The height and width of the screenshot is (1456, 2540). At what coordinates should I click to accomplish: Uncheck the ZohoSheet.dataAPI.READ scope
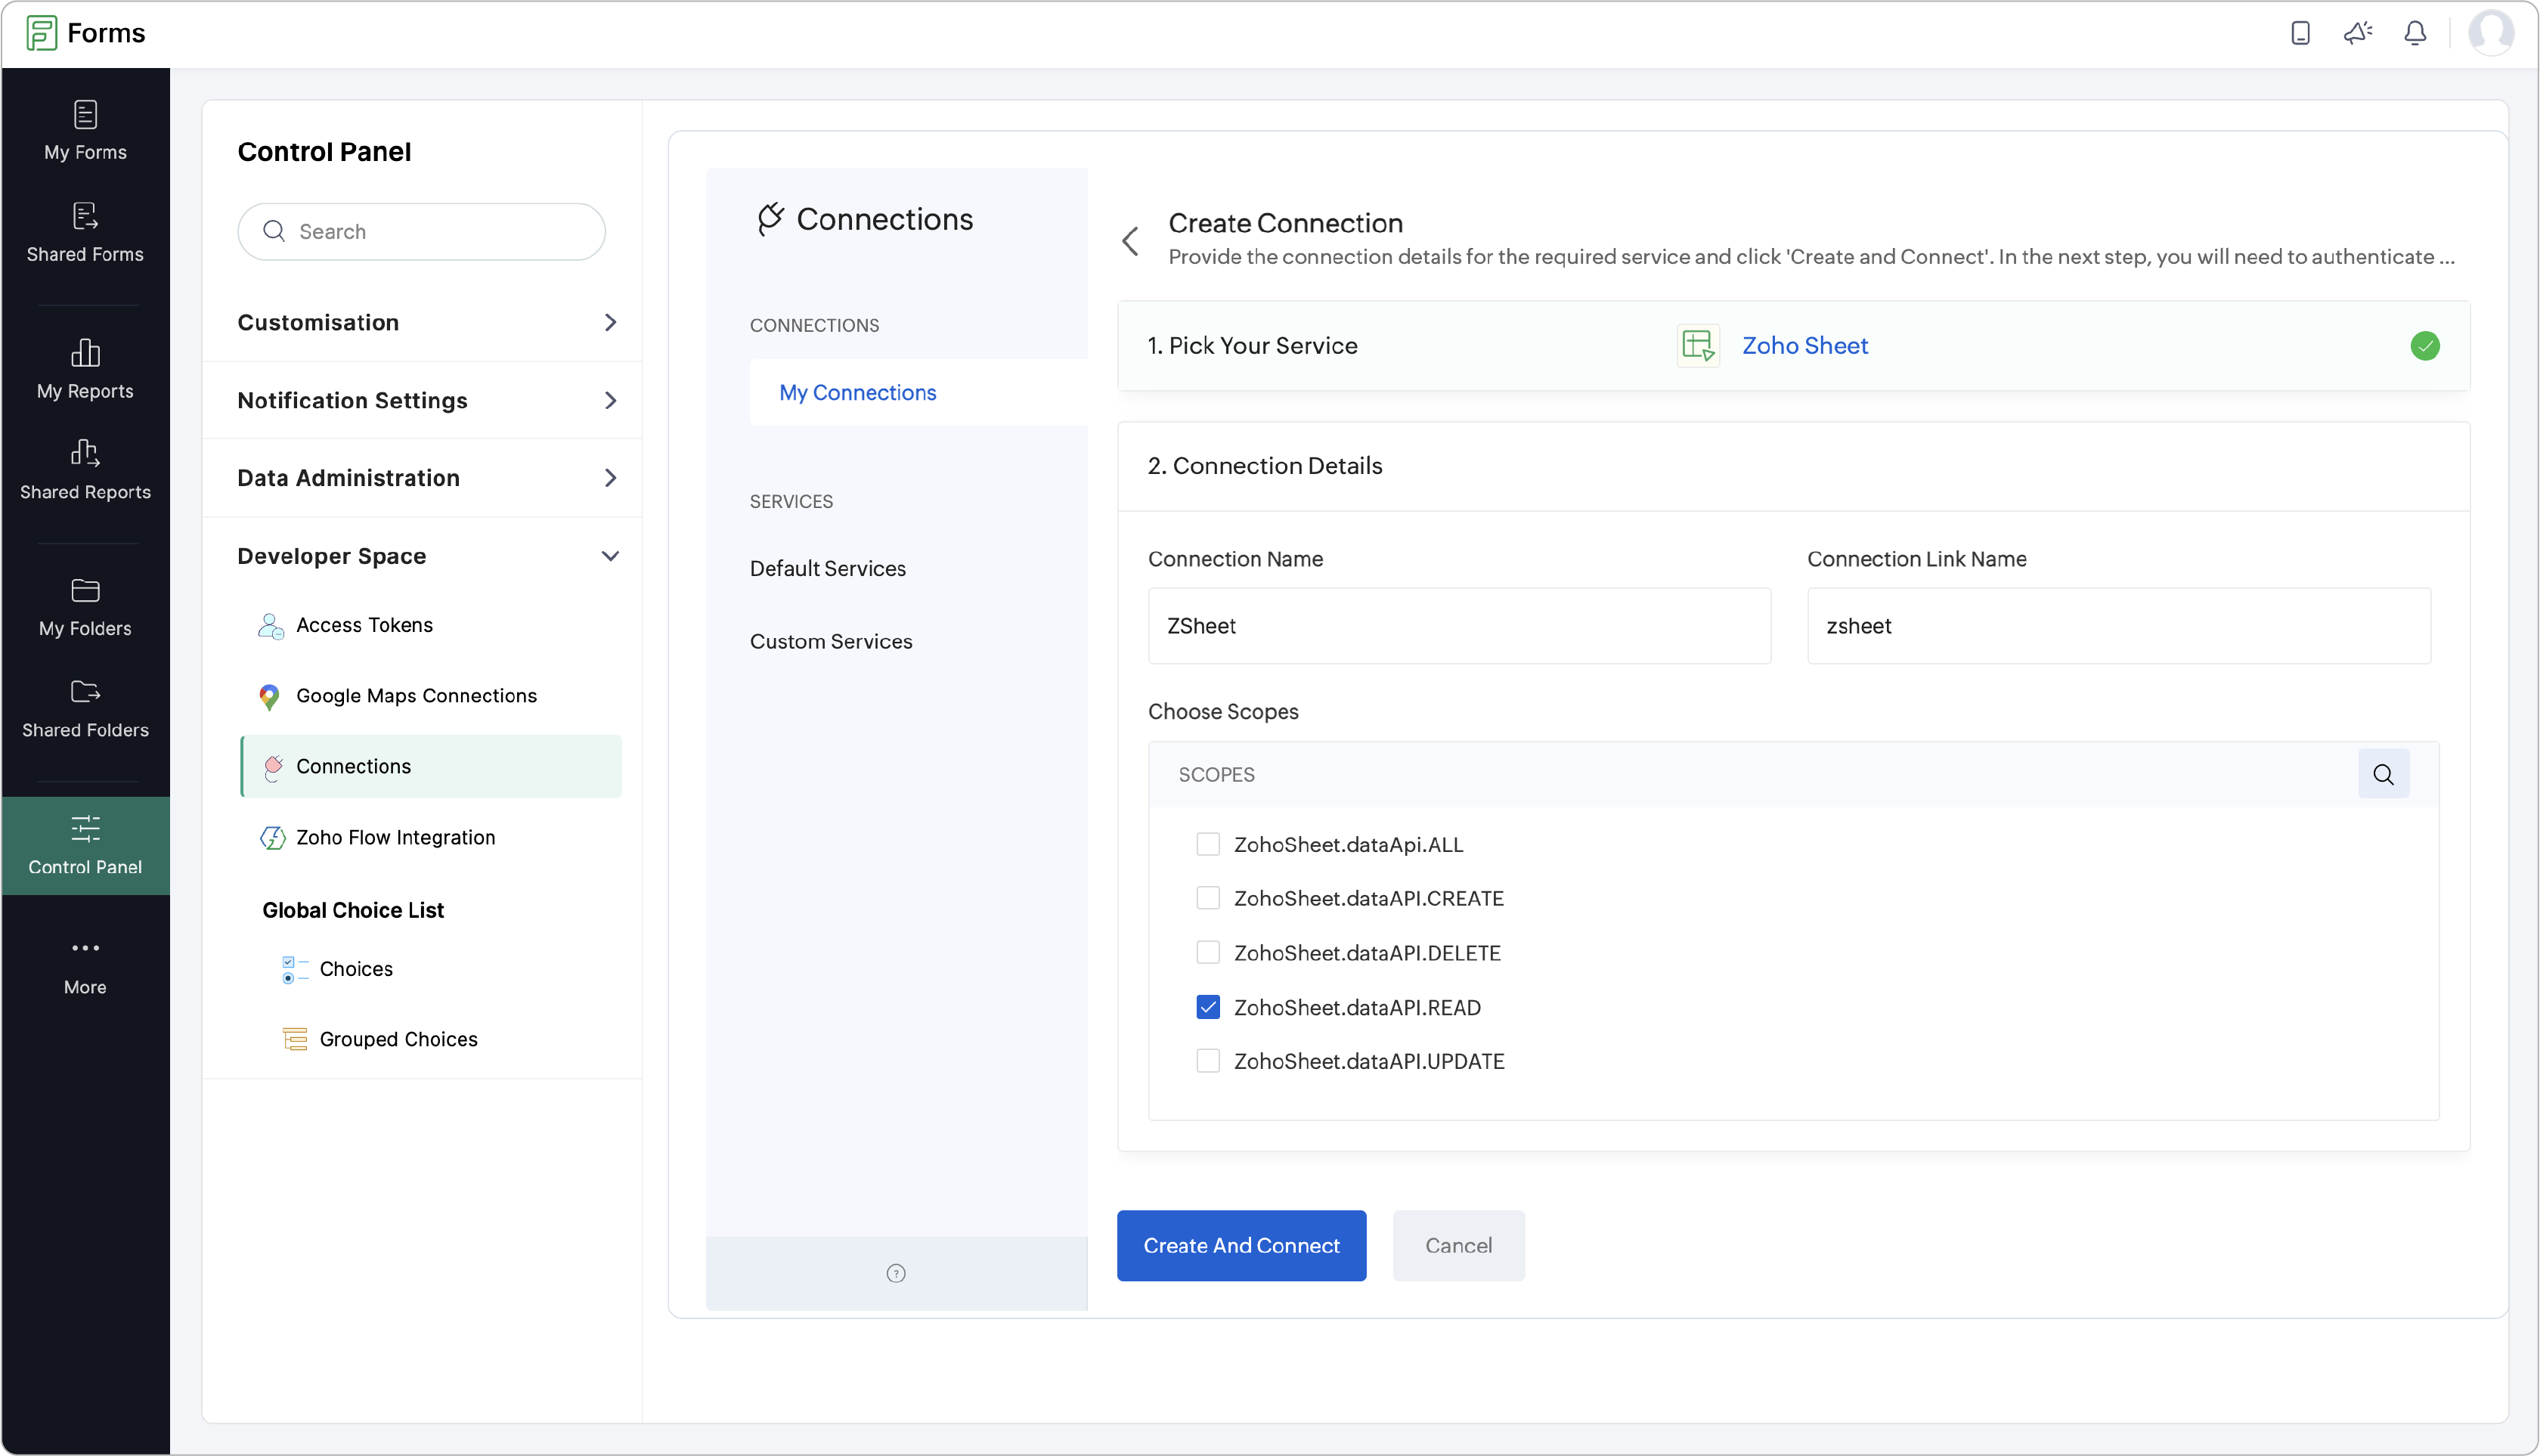(x=1208, y=1007)
